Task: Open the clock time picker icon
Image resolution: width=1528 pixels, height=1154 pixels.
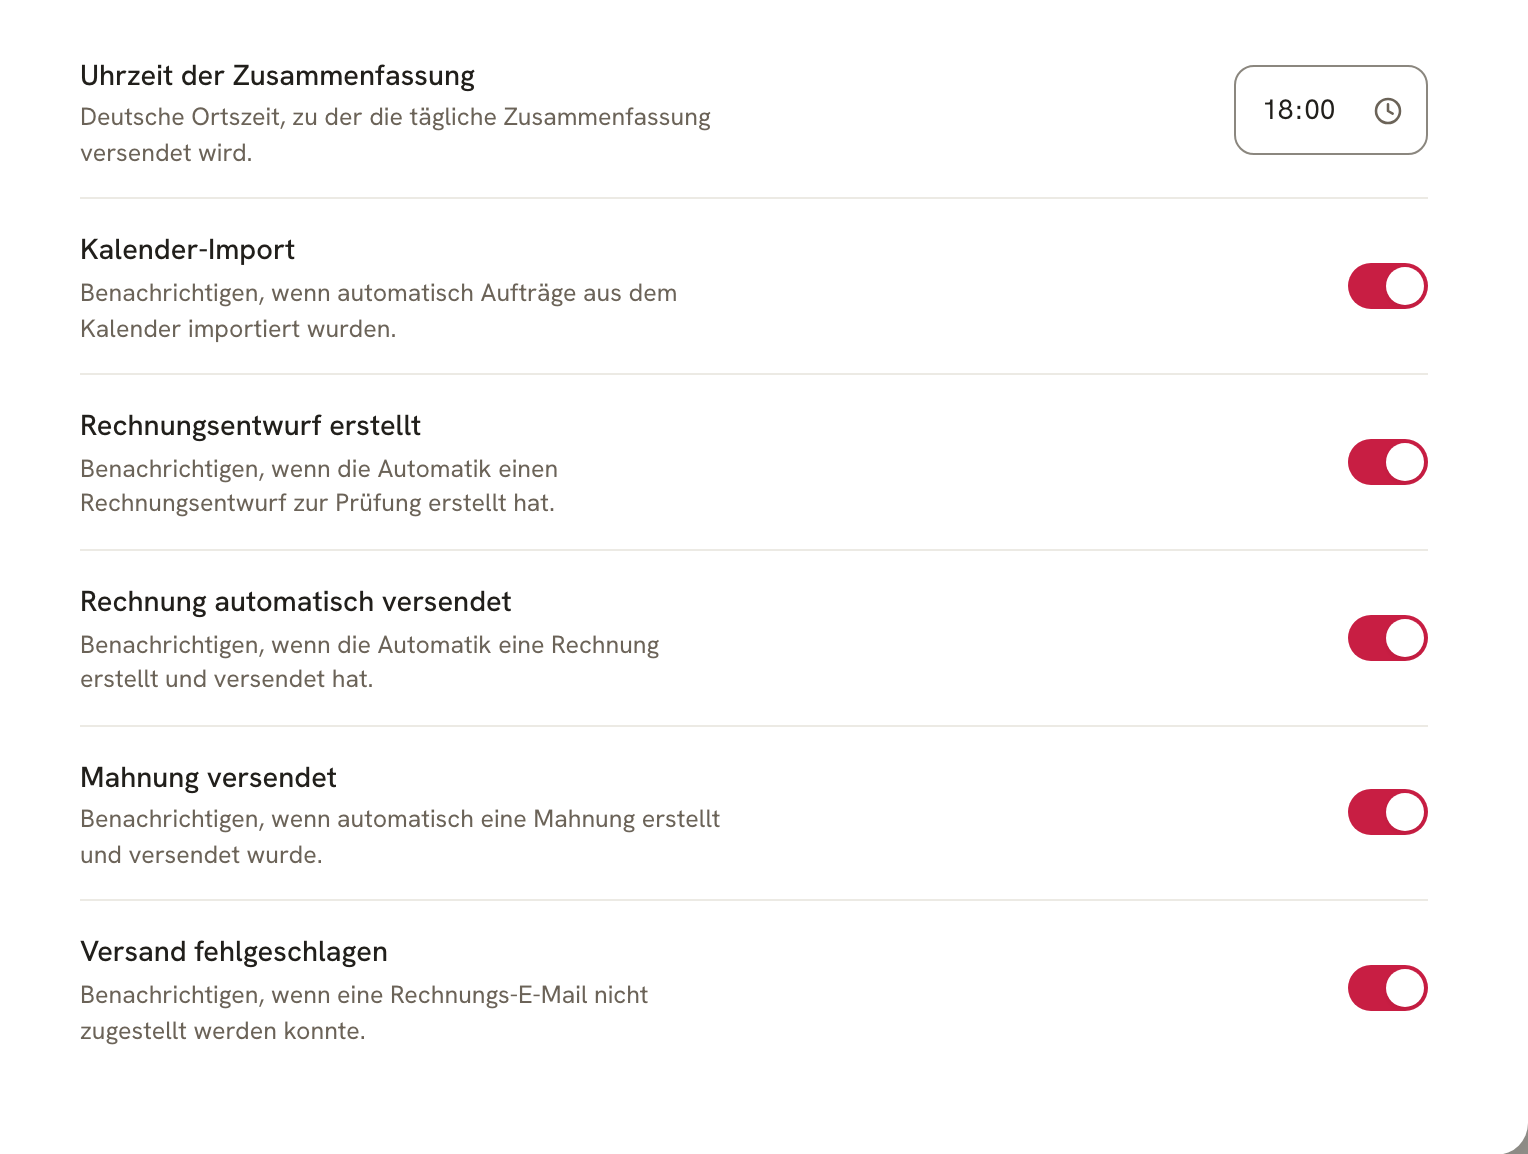Action: (1387, 110)
